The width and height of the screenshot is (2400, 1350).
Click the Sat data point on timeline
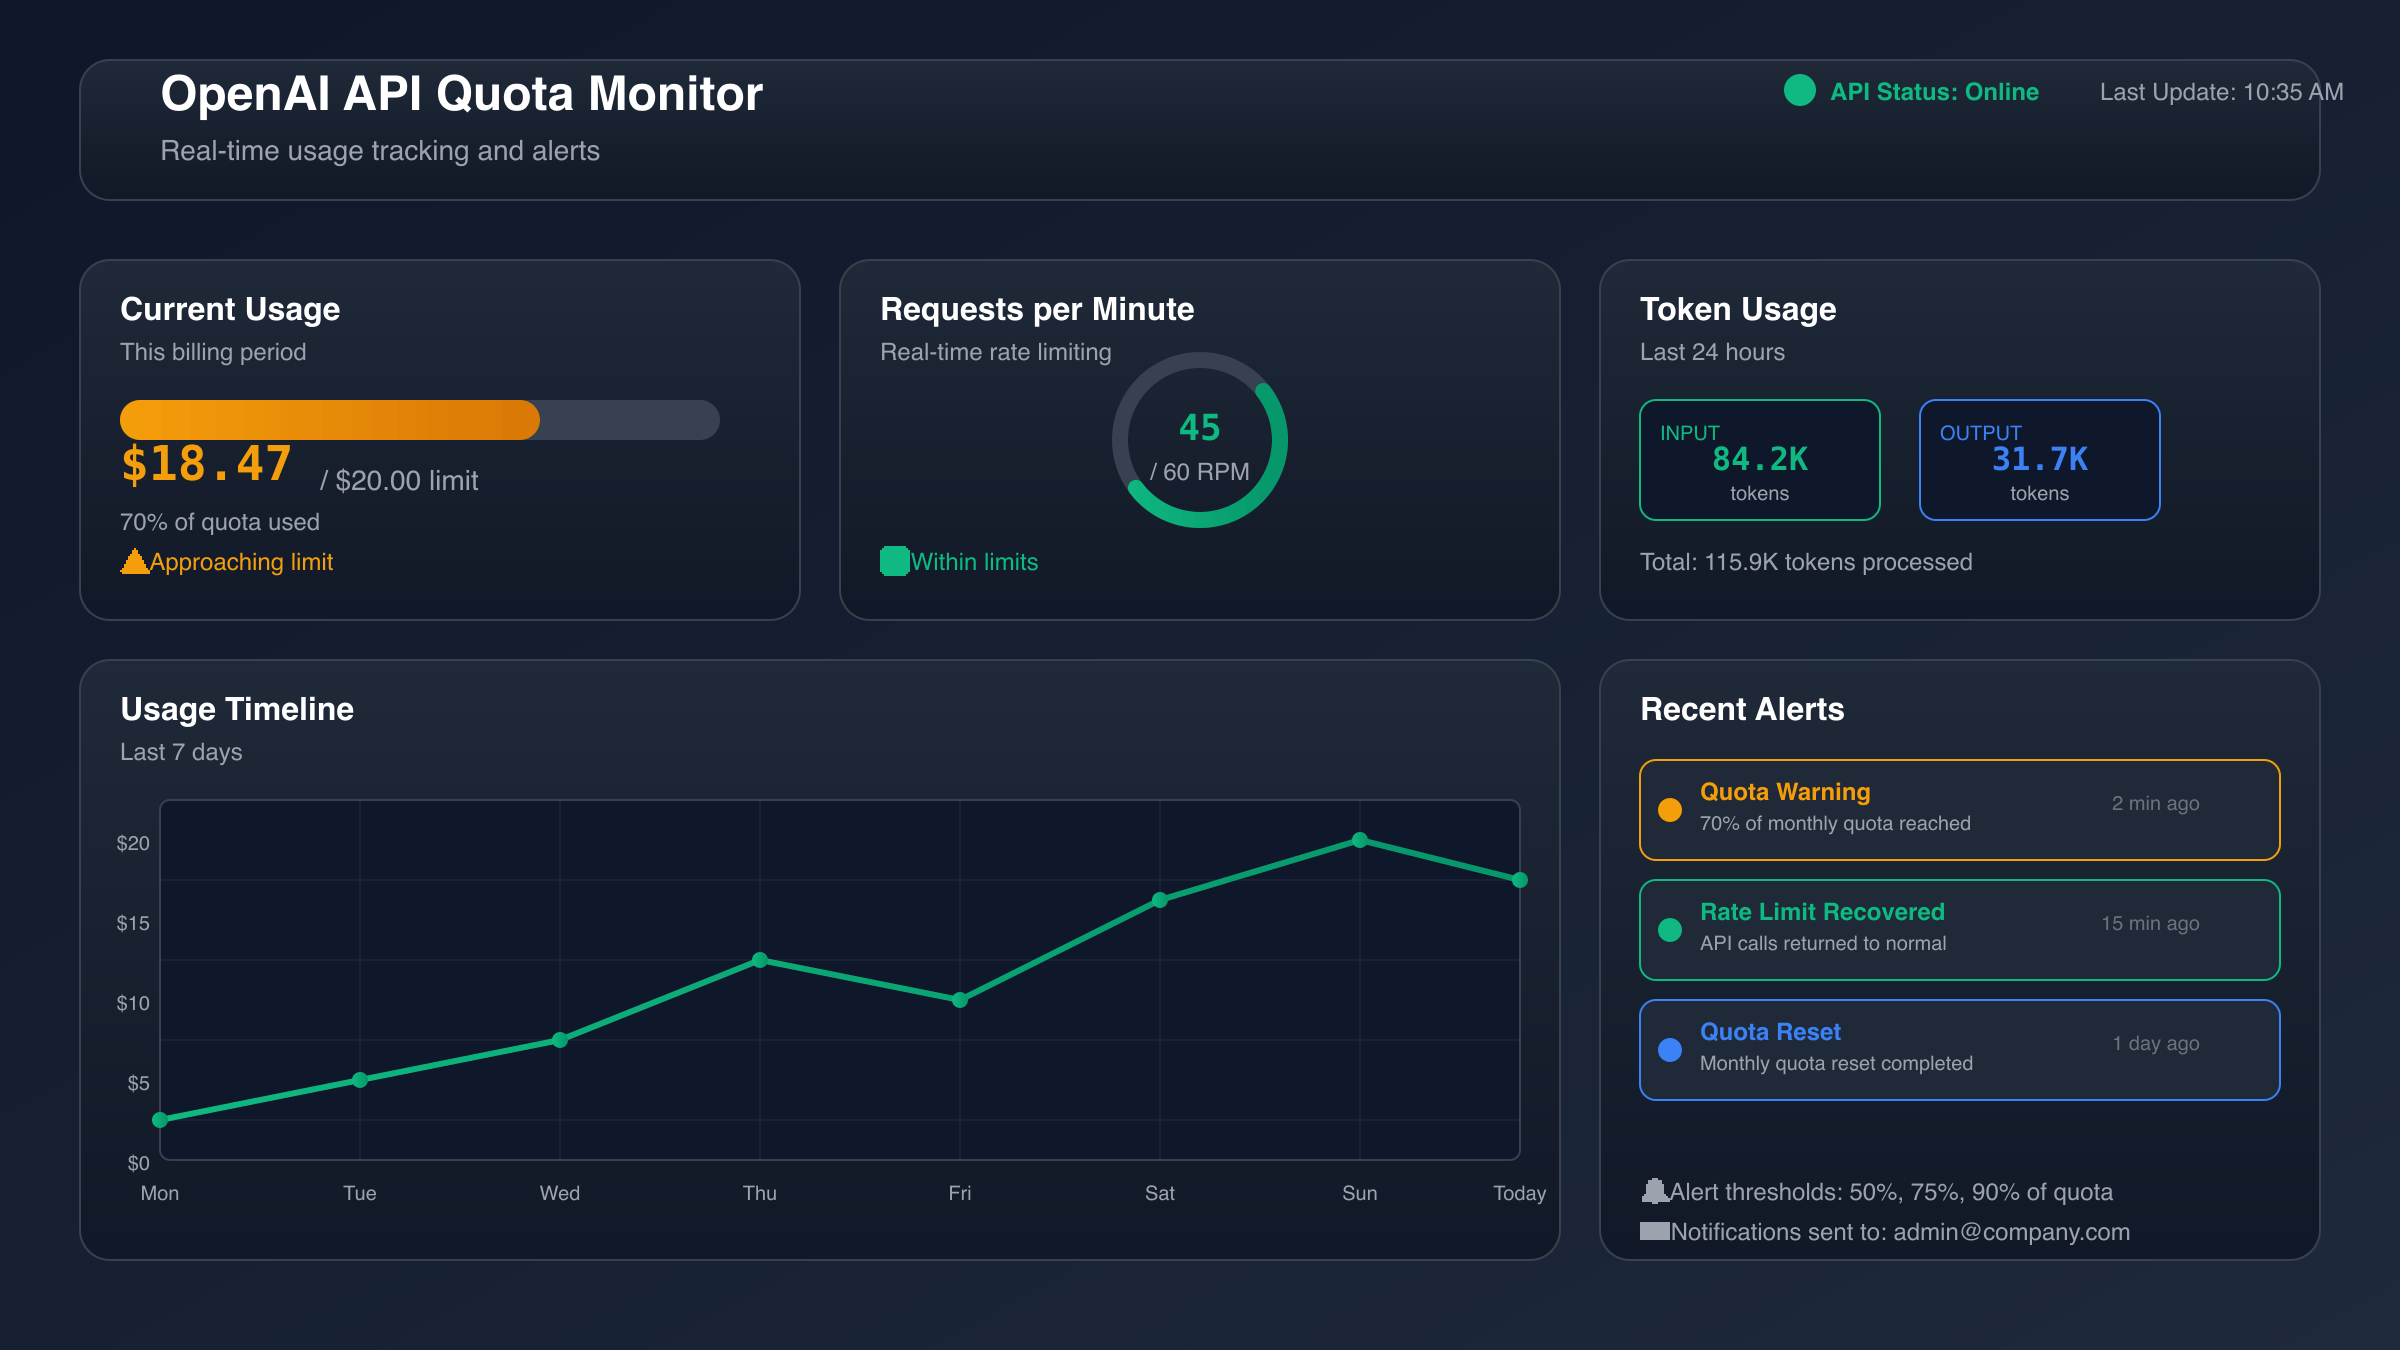(1160, 900)
